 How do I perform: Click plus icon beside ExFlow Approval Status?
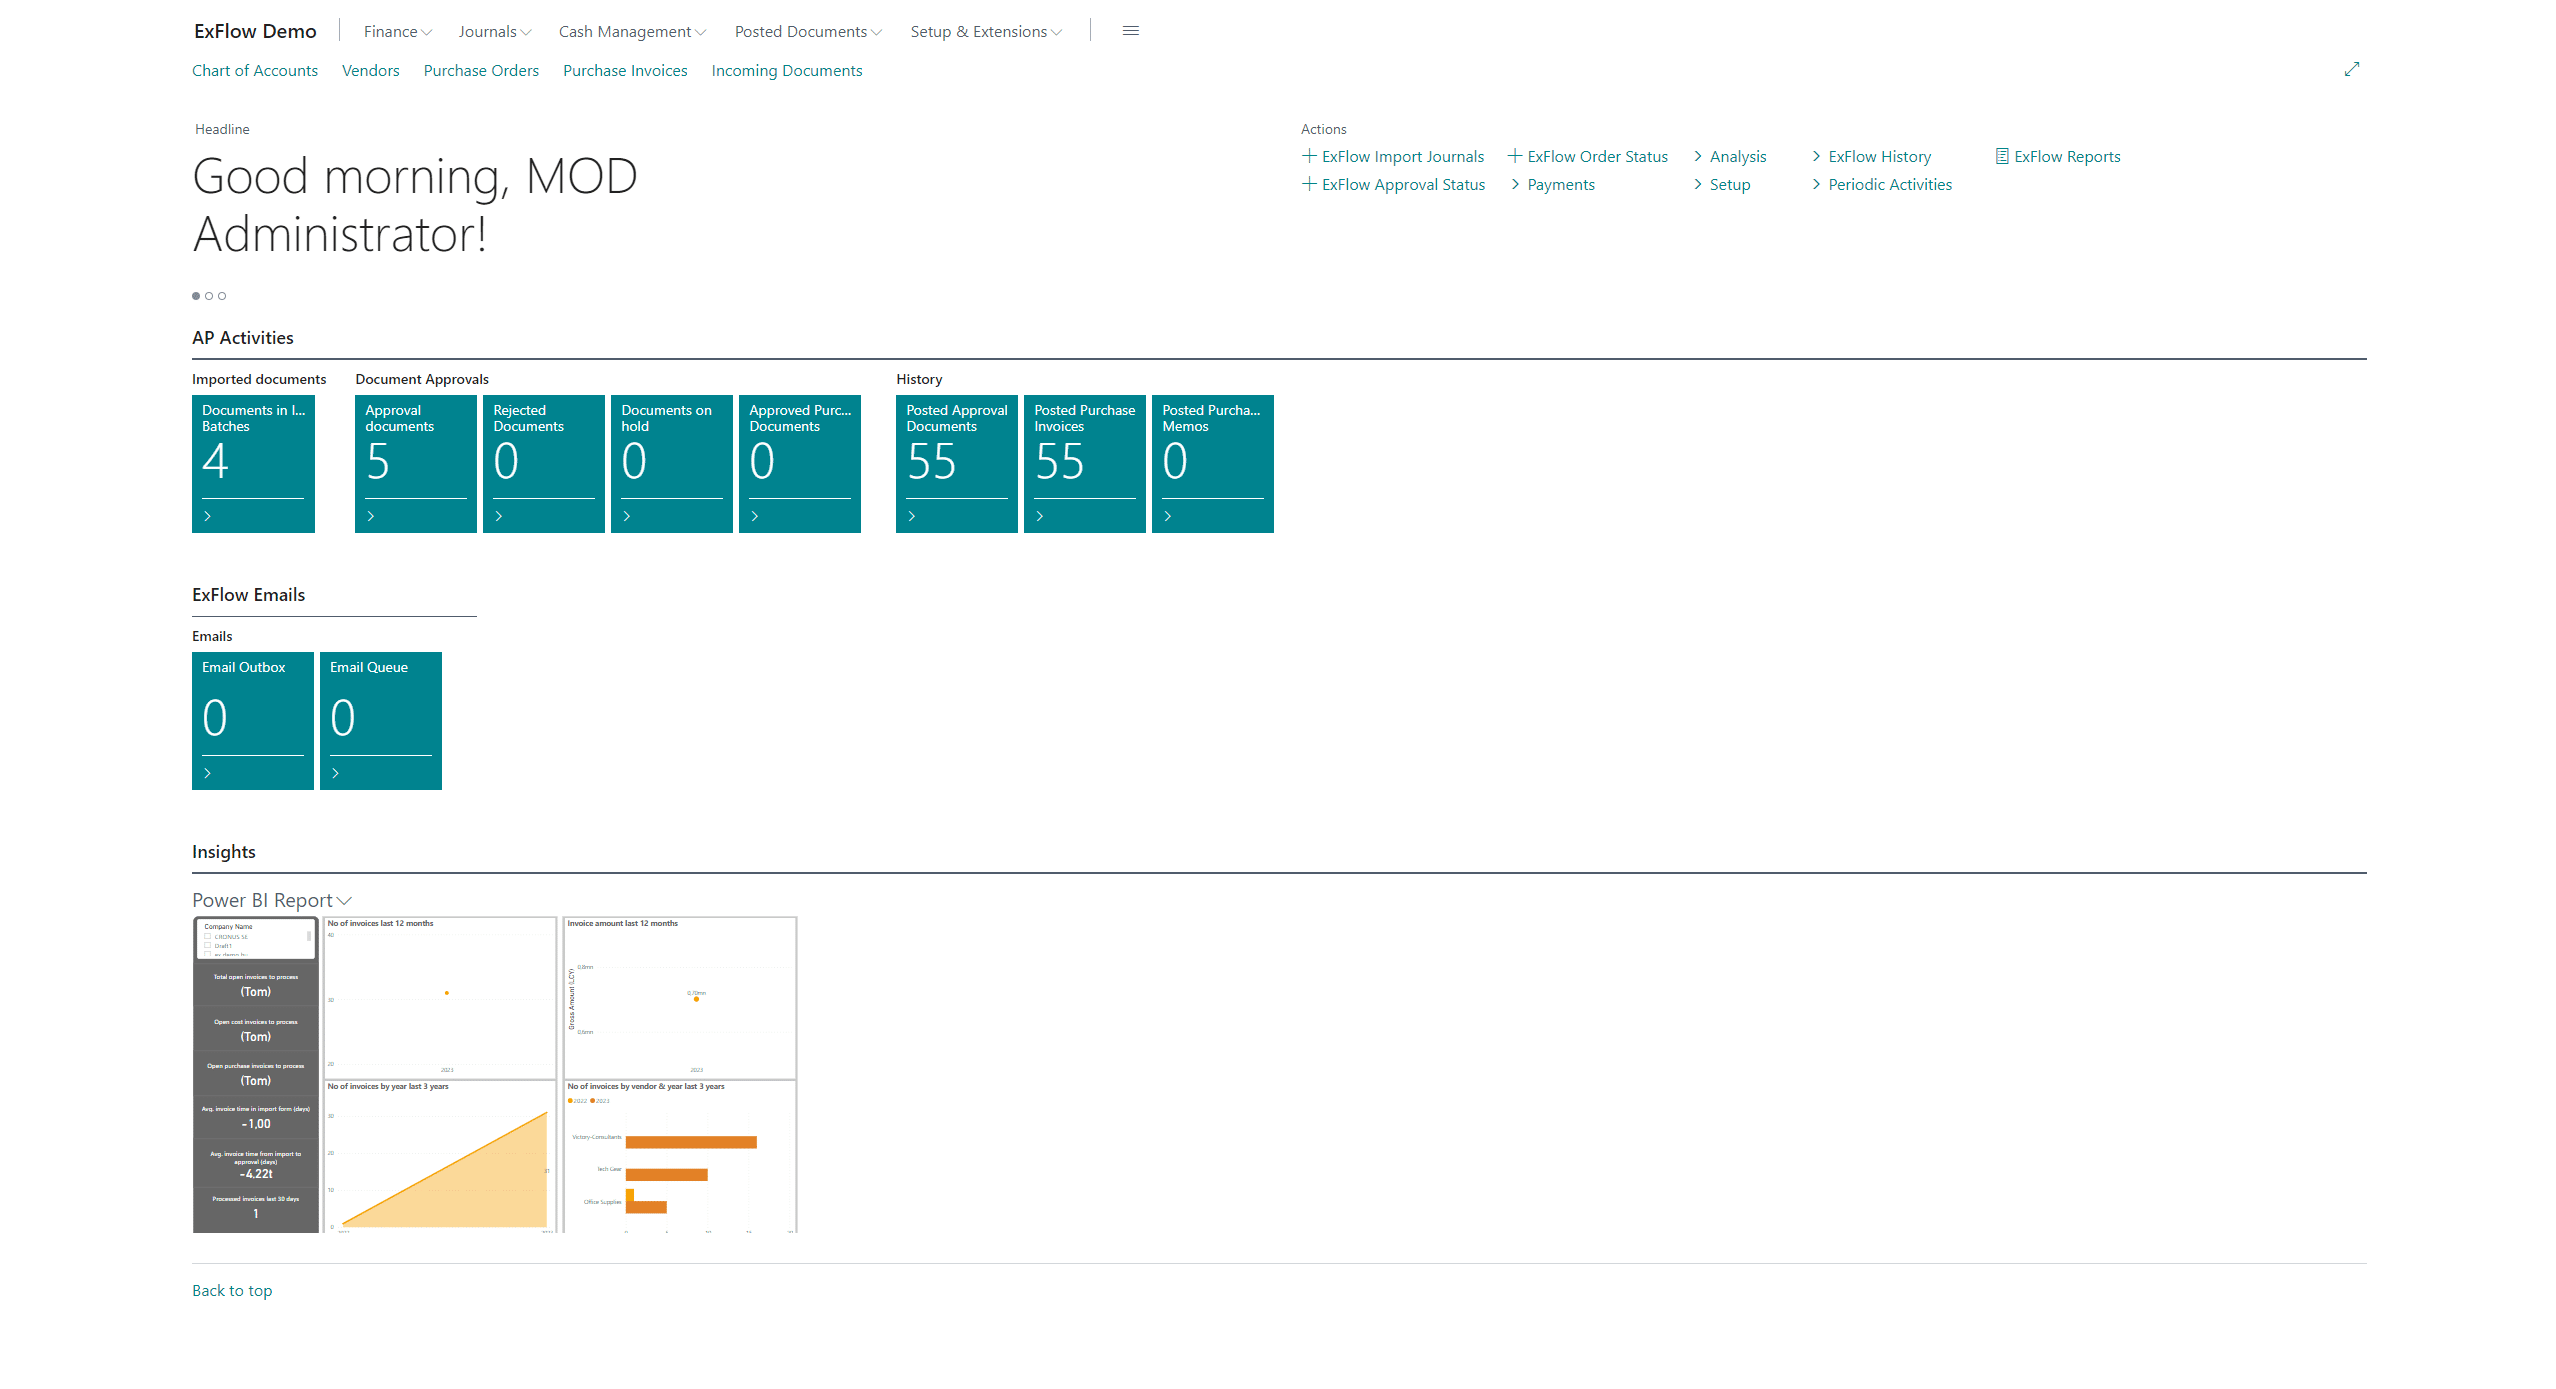click(x=1308, y=184)
